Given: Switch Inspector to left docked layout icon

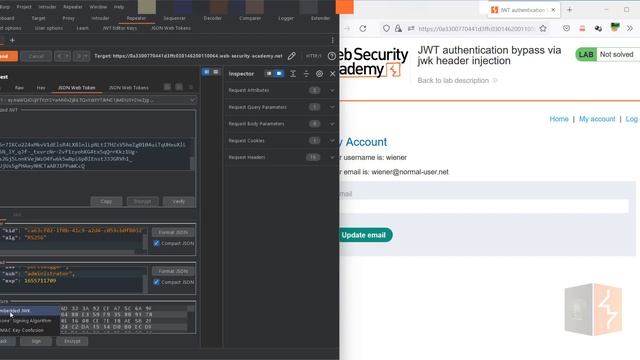Looking at the screenshot, I should [x=269, y=73].
